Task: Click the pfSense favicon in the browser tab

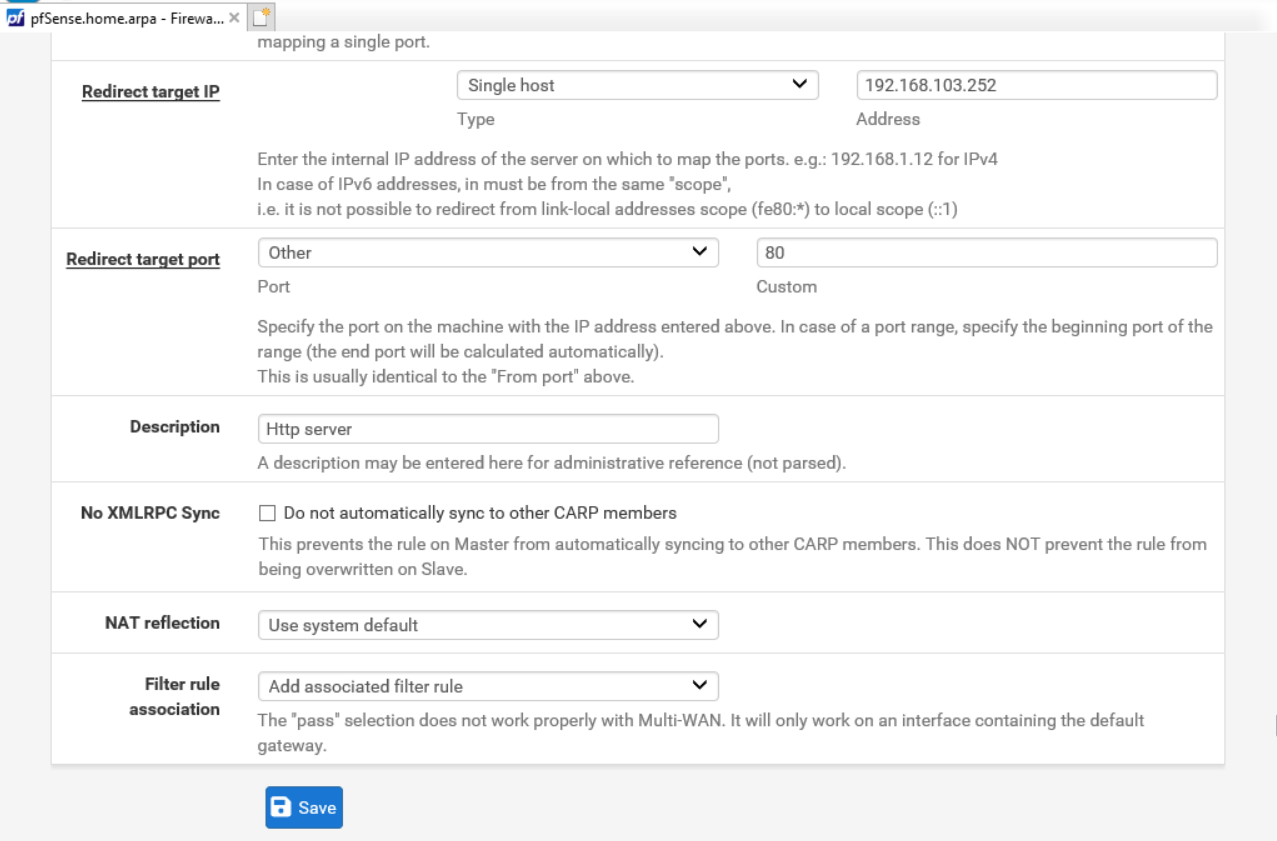Action: coord(9,17)
